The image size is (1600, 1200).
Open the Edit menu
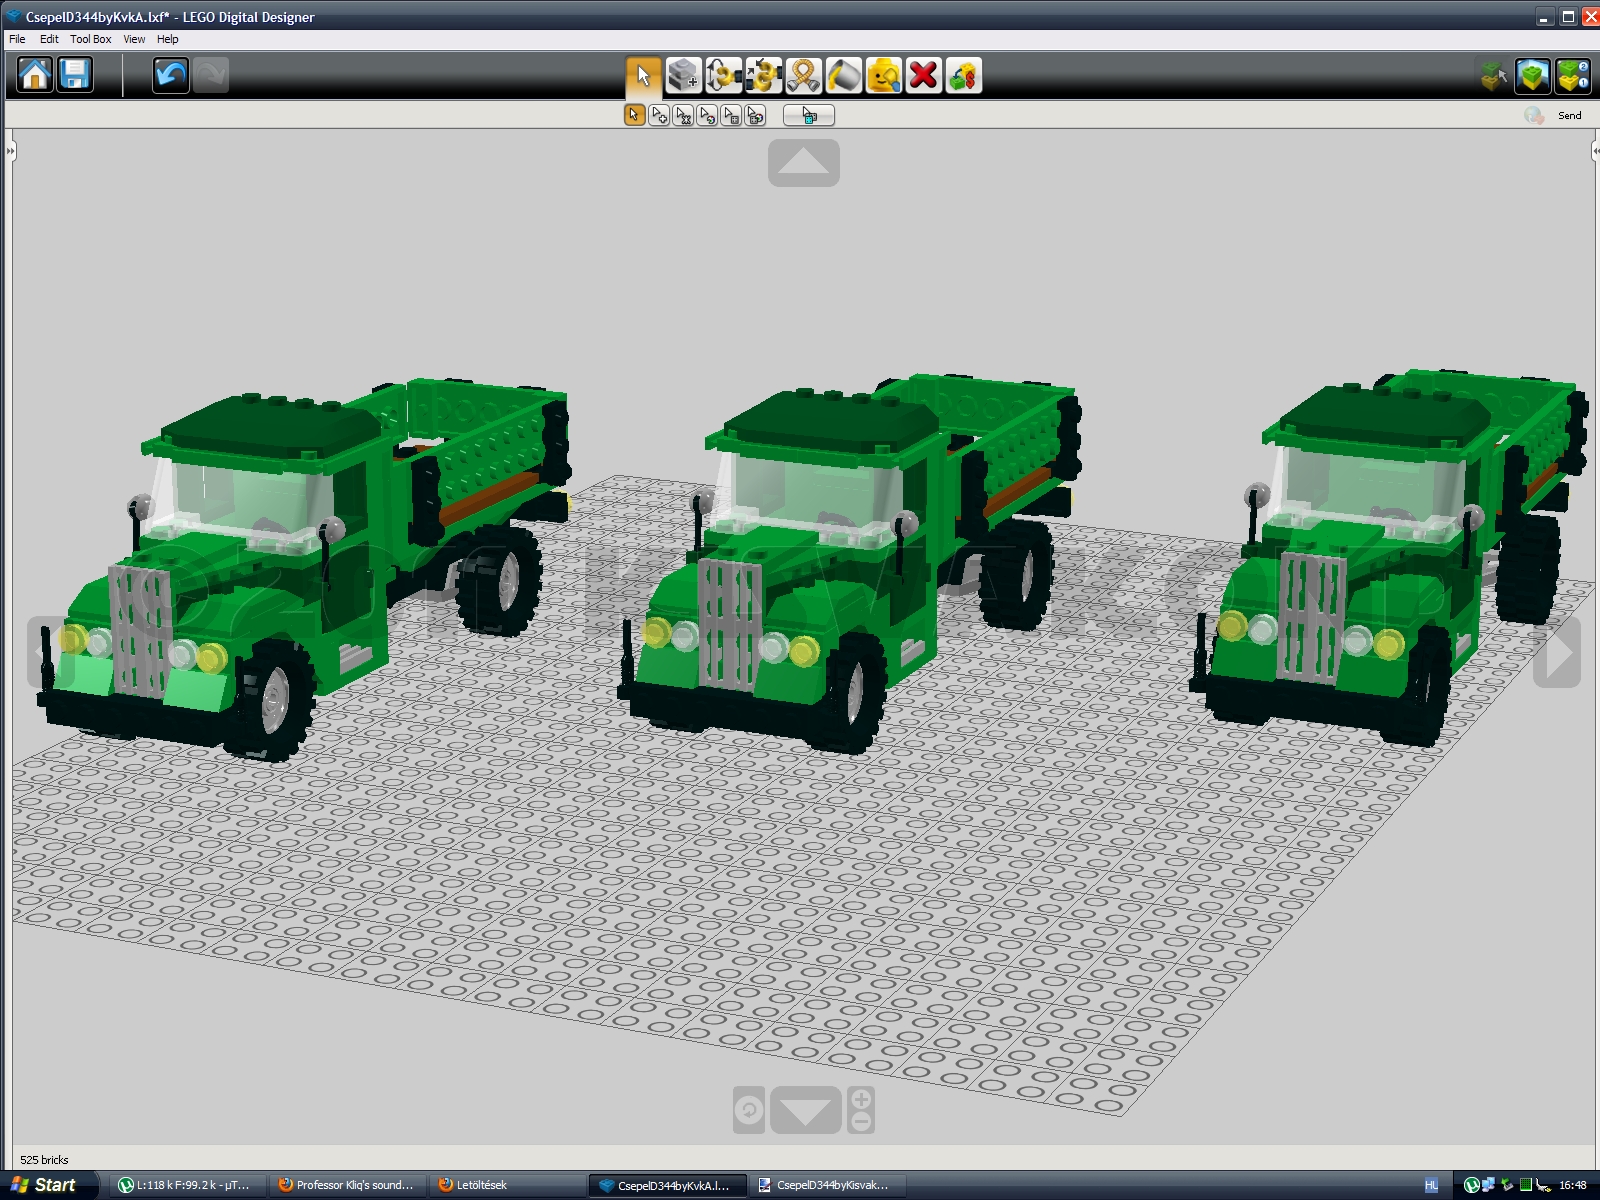click(x=49, y=39)
